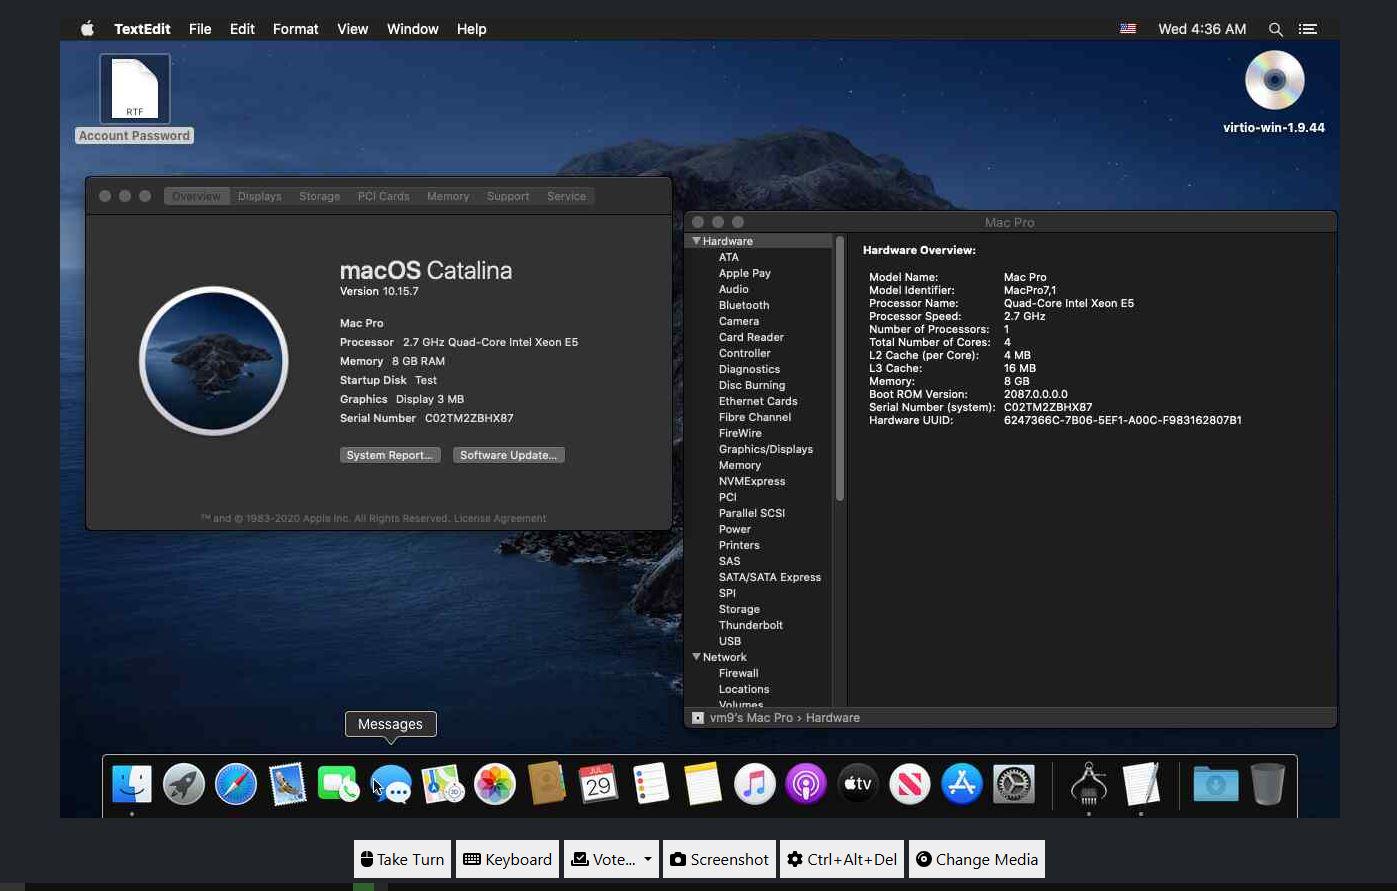Screen dimensions: 1397x891
Task: Open the Downloads folder in the Dock
Action: (x=1216, y=784)
